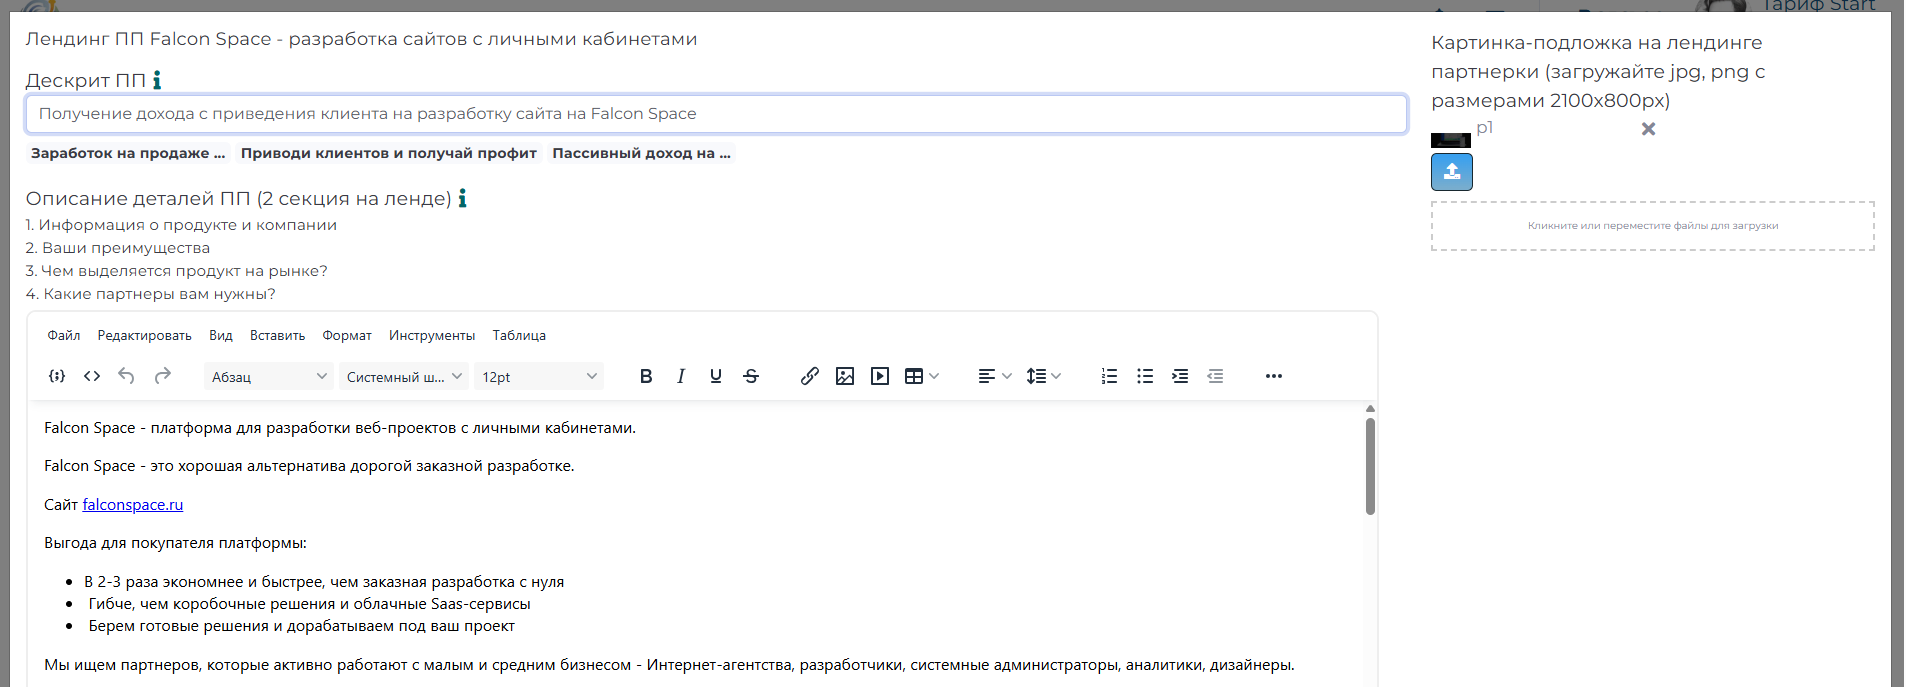Create a numbered list

(x=1109, y=376)
